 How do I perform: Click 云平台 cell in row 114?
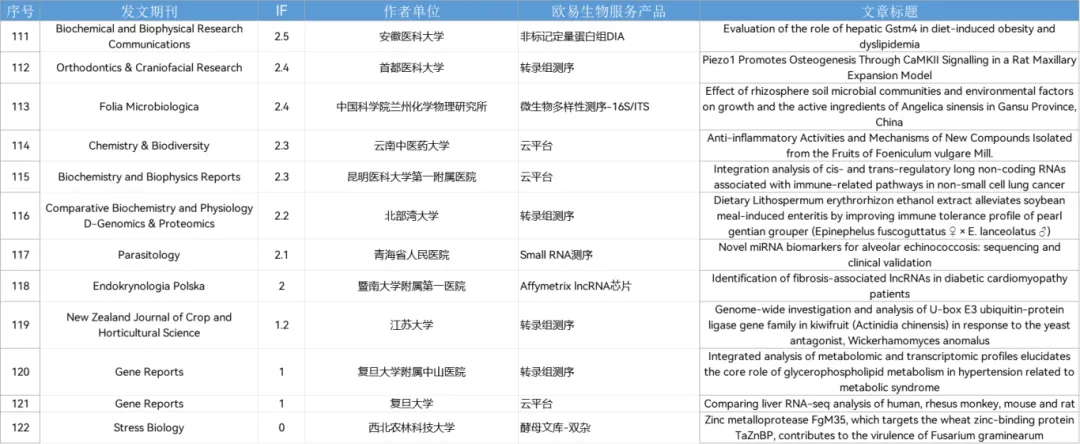[x=608, y=146]
